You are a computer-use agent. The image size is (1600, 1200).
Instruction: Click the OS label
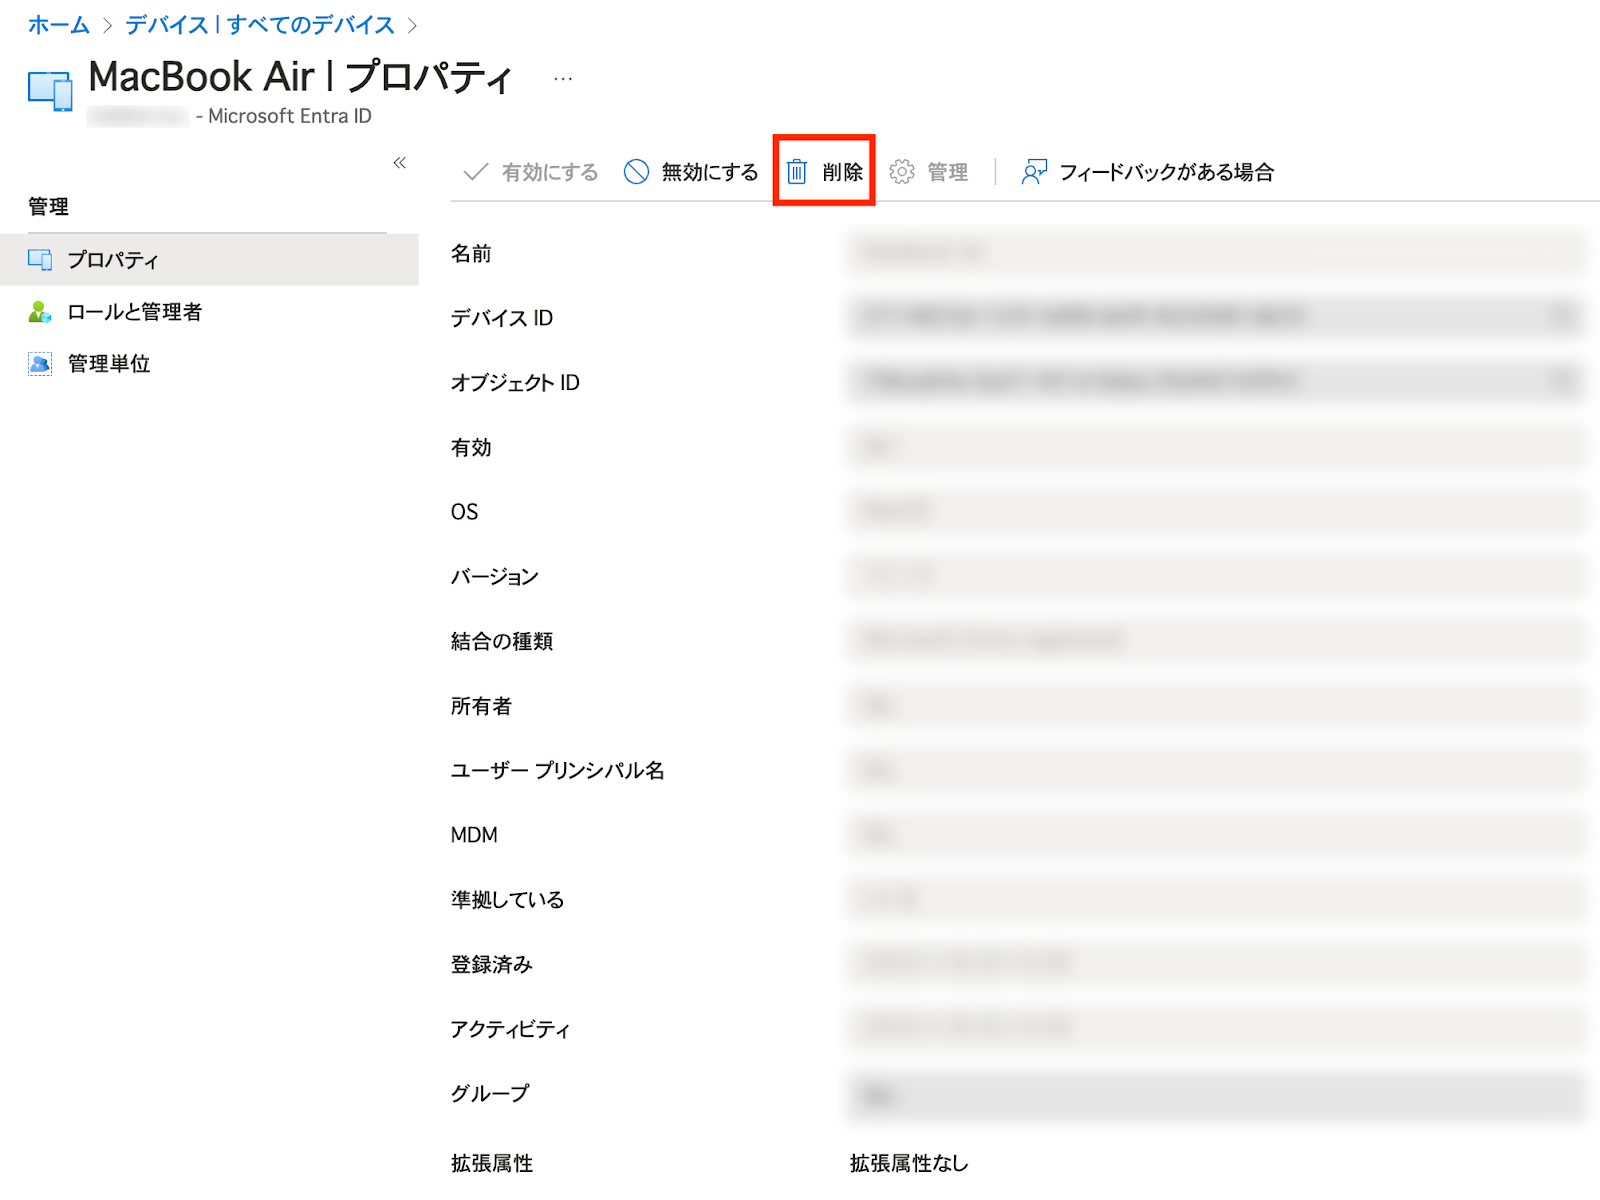[x=465, y=512]
